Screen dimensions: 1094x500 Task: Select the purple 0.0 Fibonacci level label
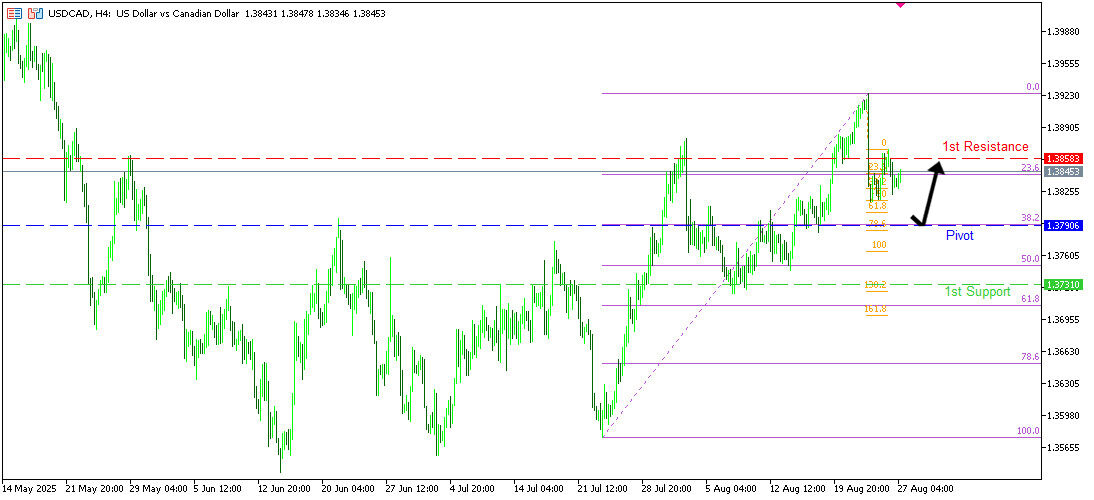1032,88
